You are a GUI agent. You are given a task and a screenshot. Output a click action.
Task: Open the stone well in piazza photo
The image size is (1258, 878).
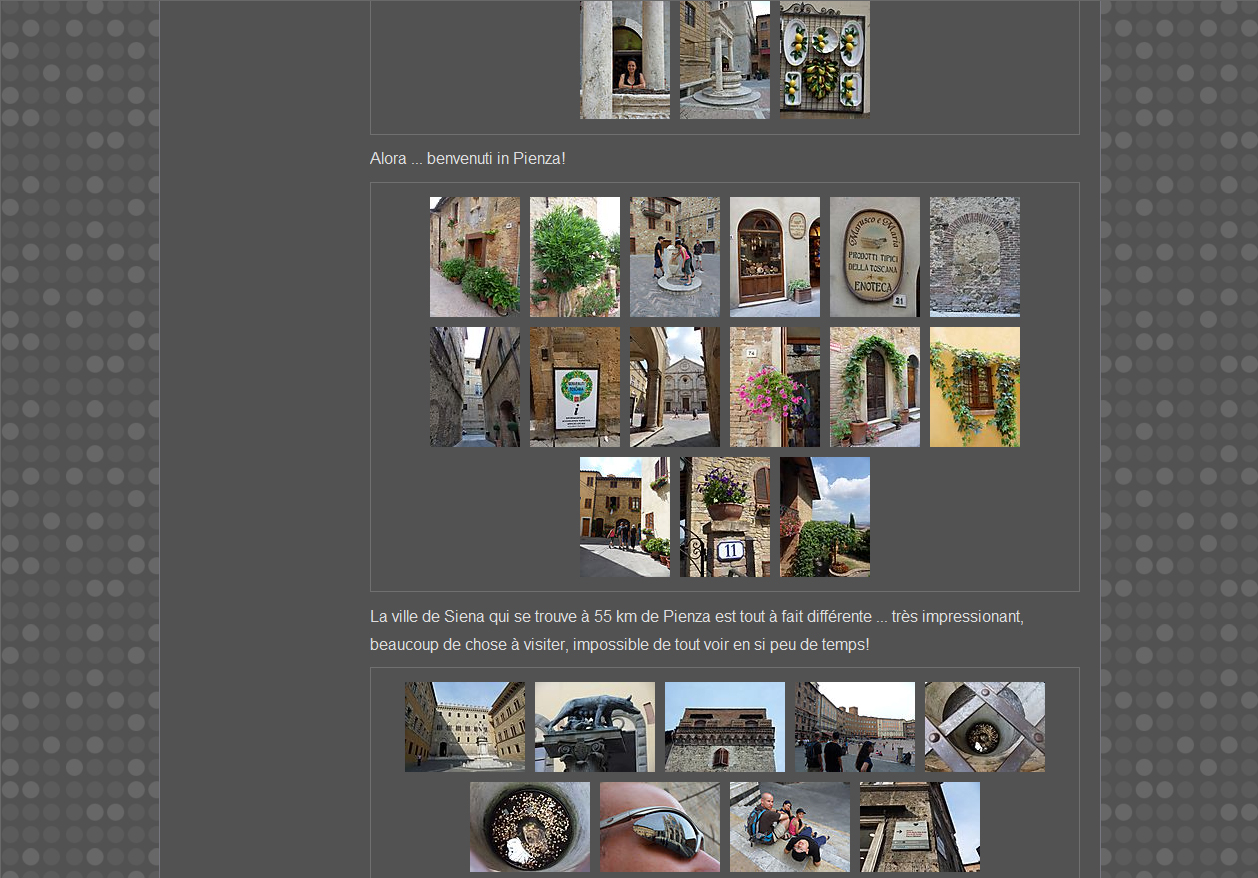725,60
